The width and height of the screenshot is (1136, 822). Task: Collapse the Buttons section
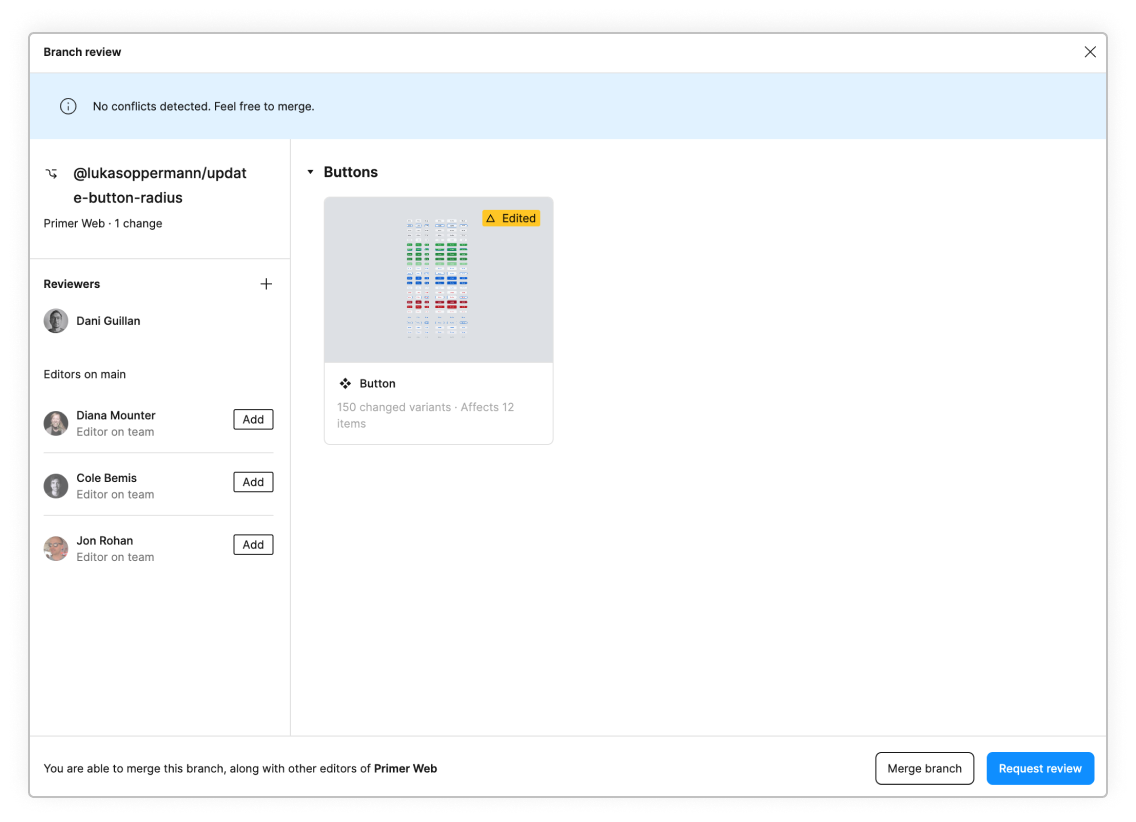click(x=310, y=171)
